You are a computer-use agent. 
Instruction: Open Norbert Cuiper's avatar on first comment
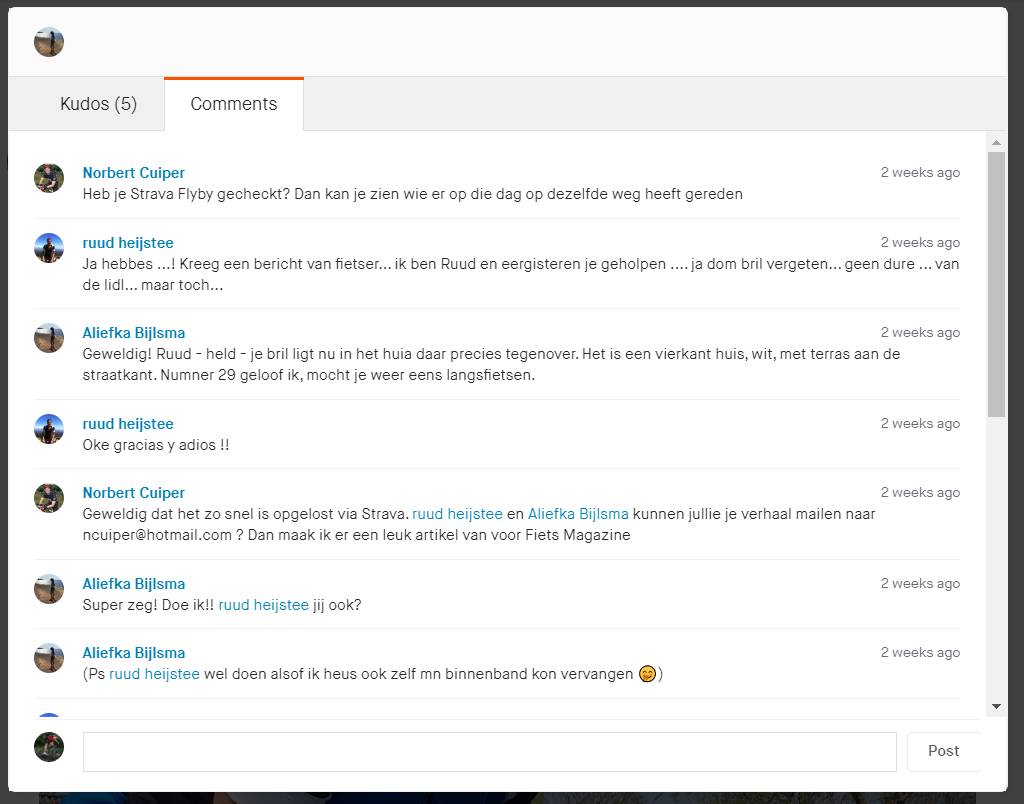(49, 178)
